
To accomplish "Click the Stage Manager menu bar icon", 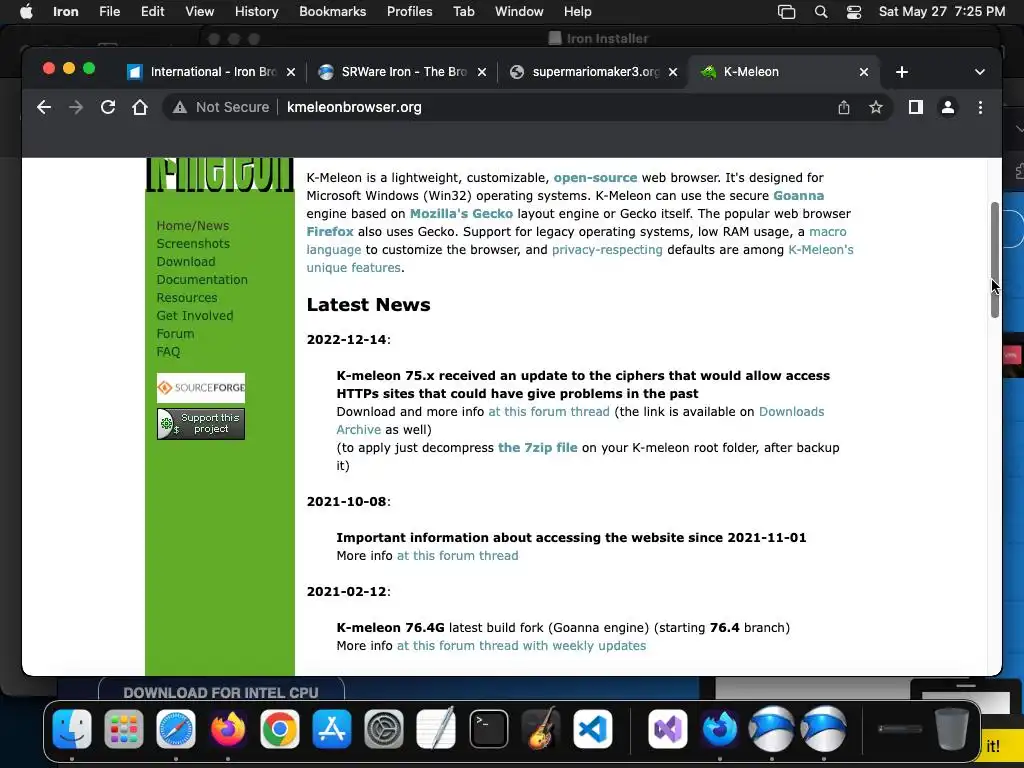I will click(x=786, y=12).
